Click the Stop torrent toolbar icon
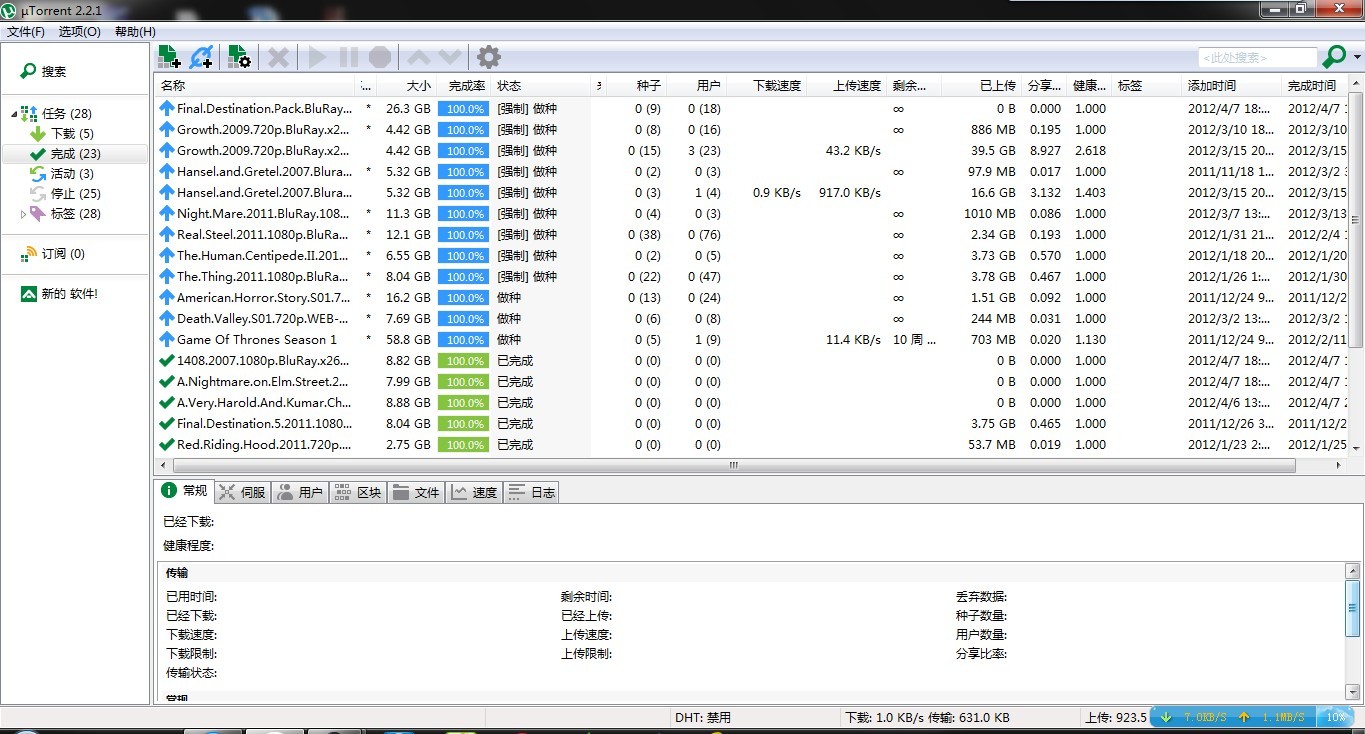The width and height of the screenshot is (1365, 734). [x=380, y=57]
